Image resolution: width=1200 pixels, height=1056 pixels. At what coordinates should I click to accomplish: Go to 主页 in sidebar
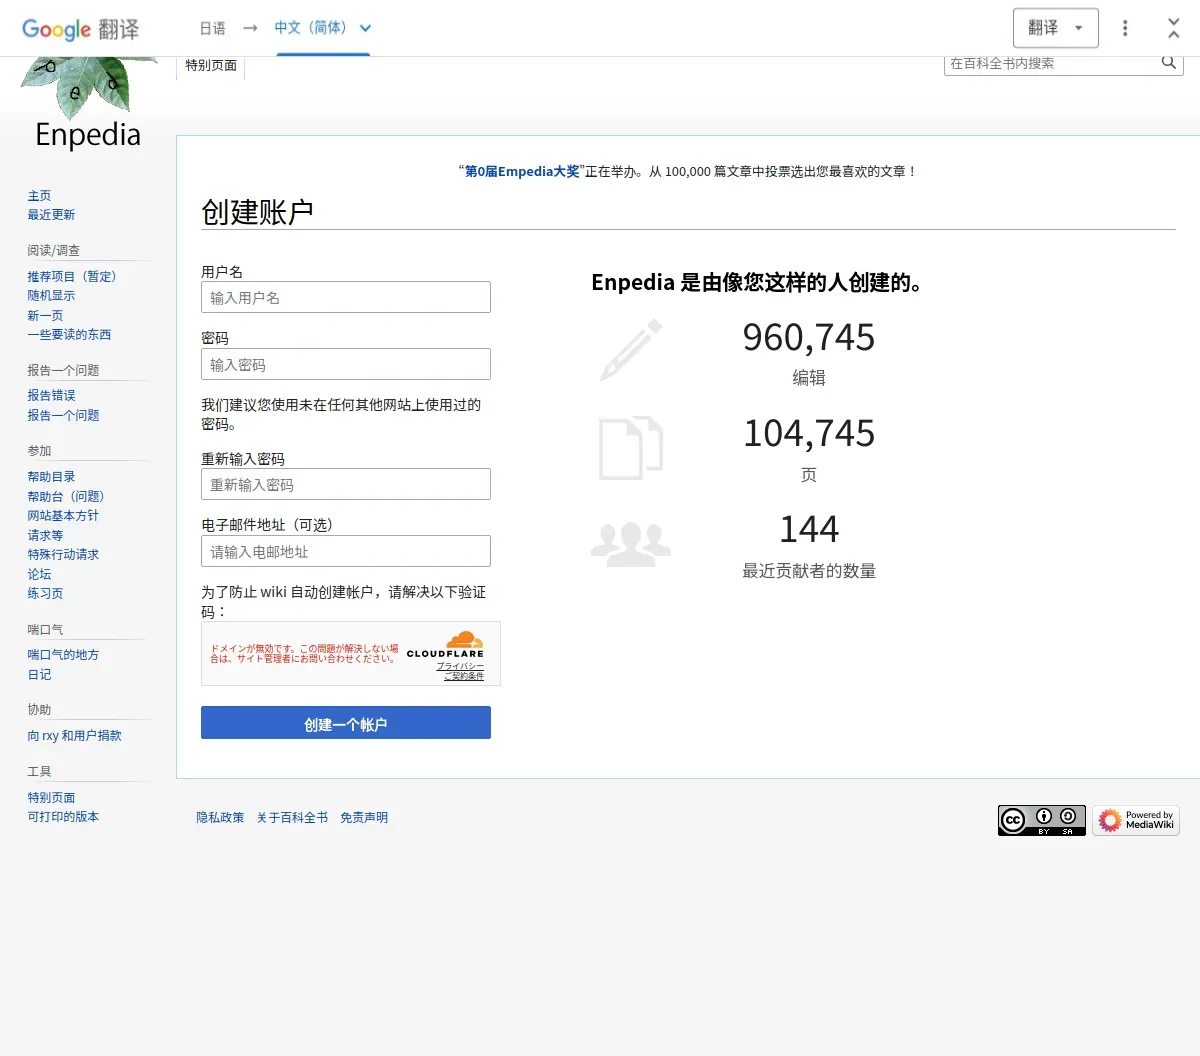tap(39, 196)
